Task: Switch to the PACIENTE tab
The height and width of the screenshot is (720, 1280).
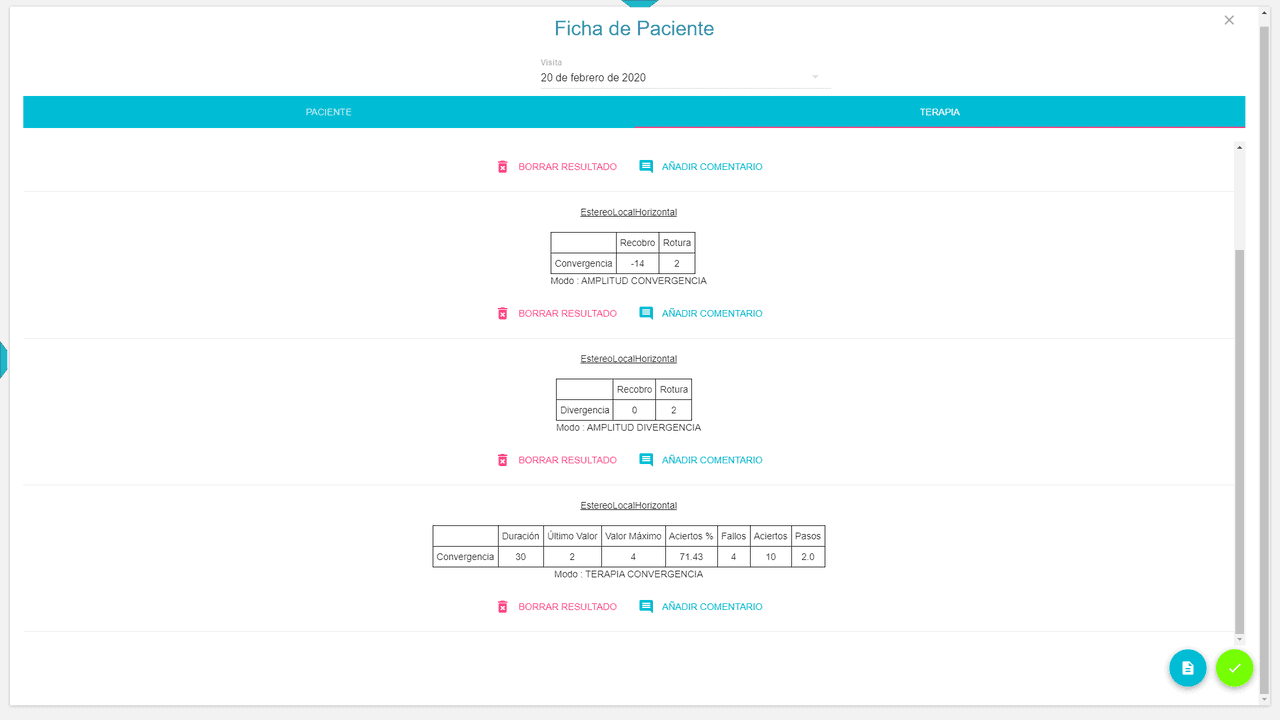Action: coord(329,112)
